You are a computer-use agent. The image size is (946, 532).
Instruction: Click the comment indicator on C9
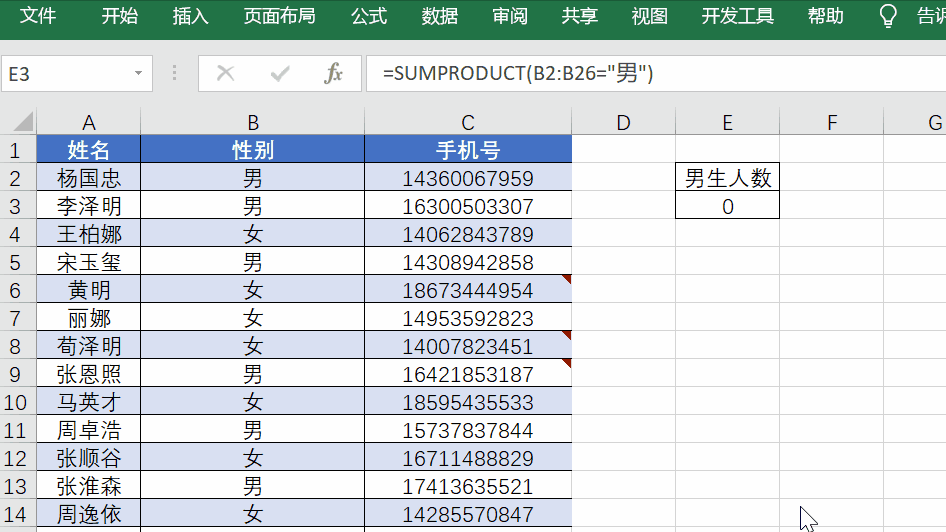tap(567, 363)
